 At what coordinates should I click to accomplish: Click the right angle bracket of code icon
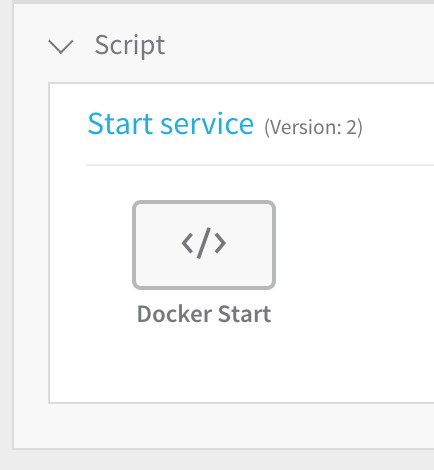click(x=220, y=243)
